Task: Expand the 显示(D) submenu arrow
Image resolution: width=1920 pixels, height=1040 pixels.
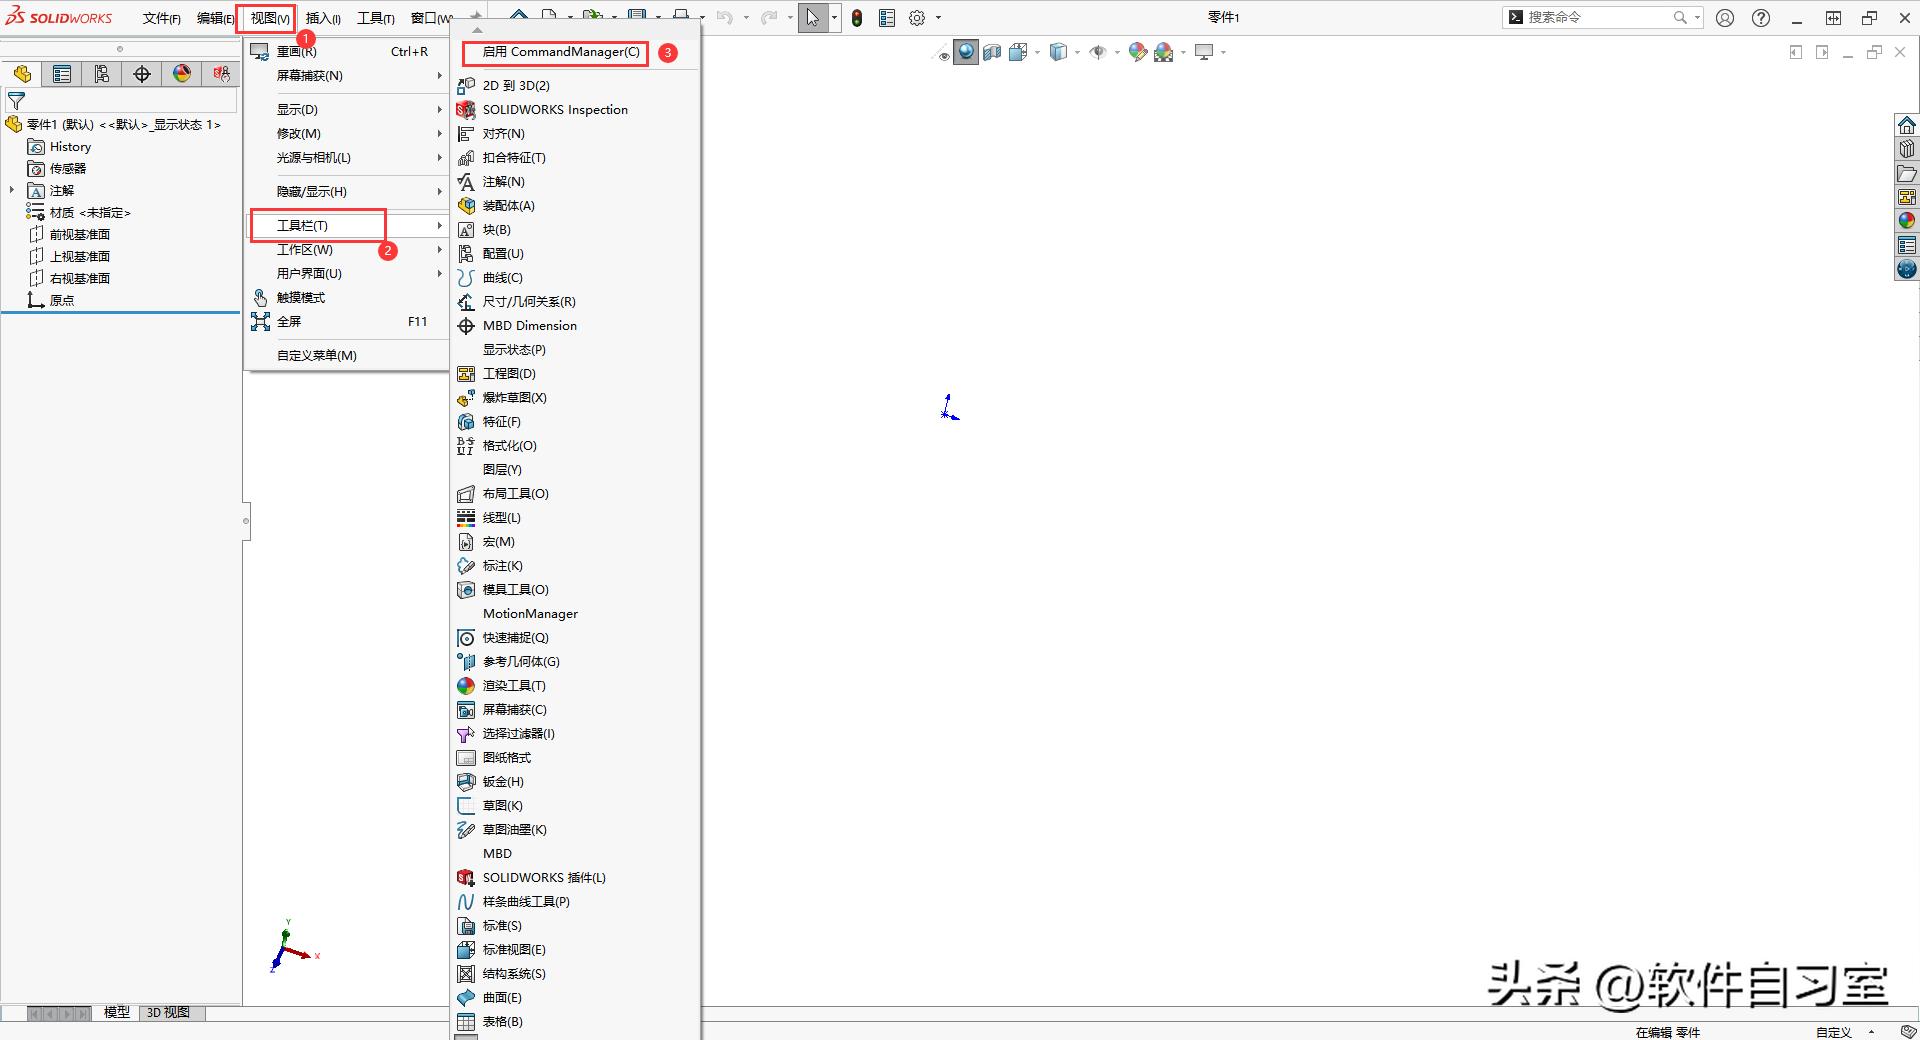Action: [x=438, y=109]
